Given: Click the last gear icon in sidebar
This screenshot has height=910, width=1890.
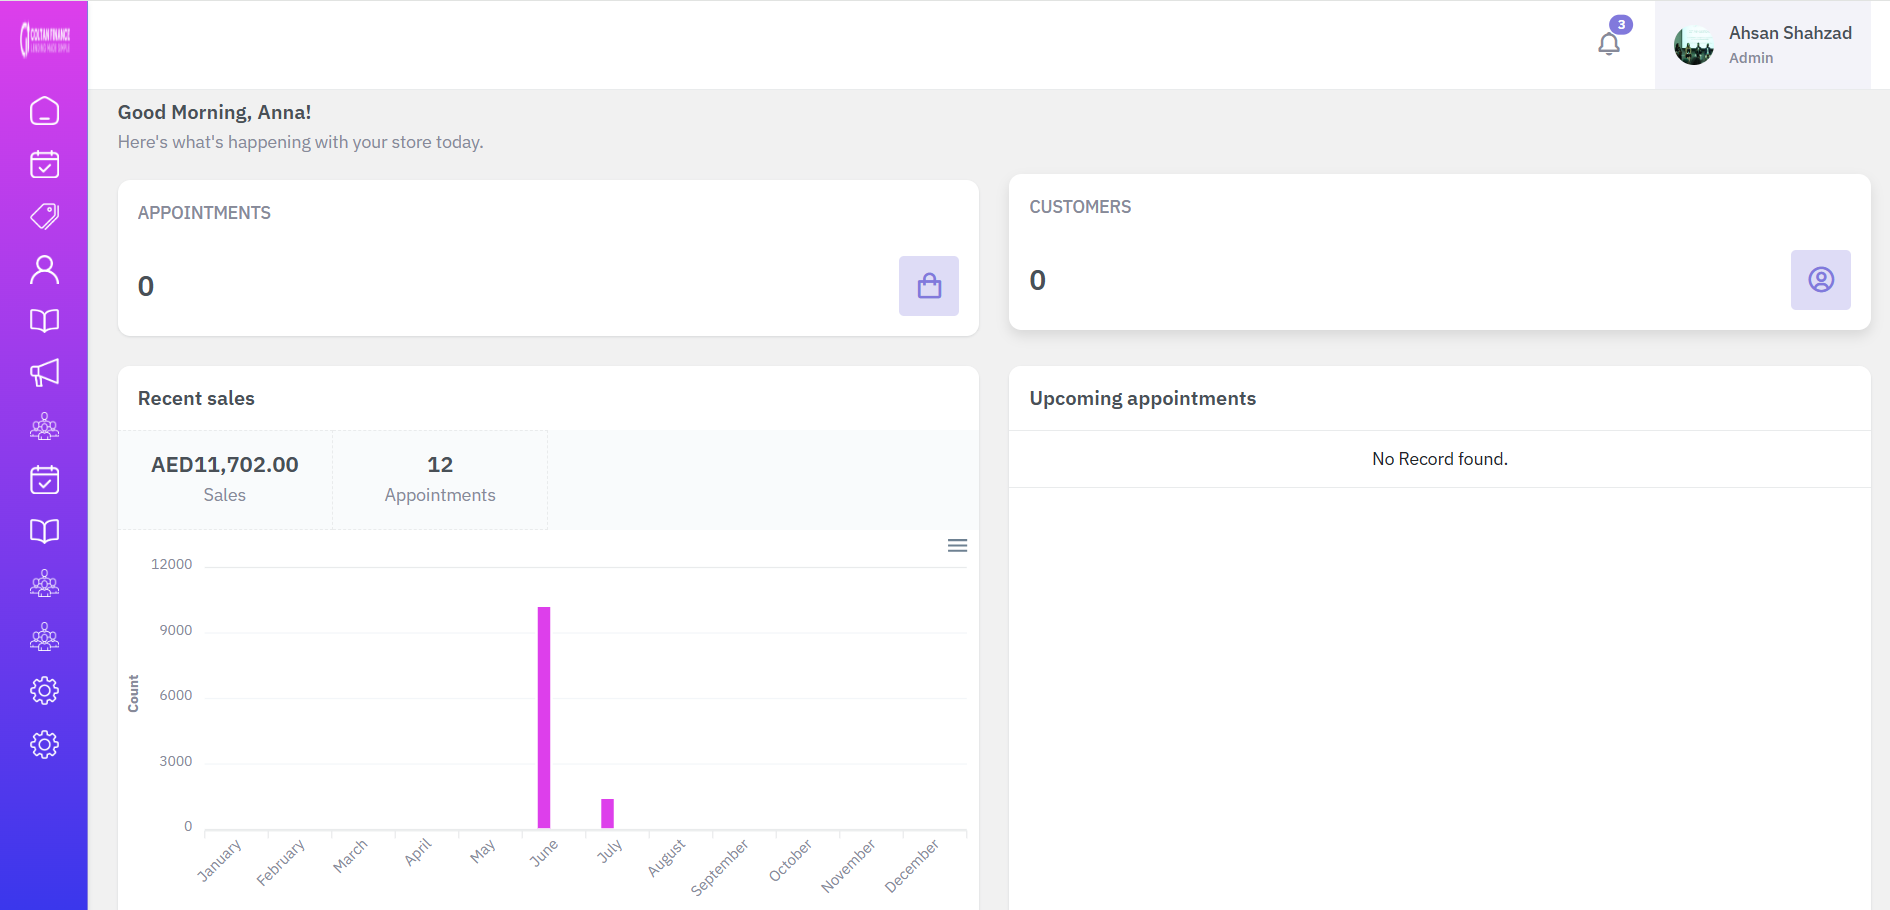Looking at the screenshot, I should [x=44, y=744].
